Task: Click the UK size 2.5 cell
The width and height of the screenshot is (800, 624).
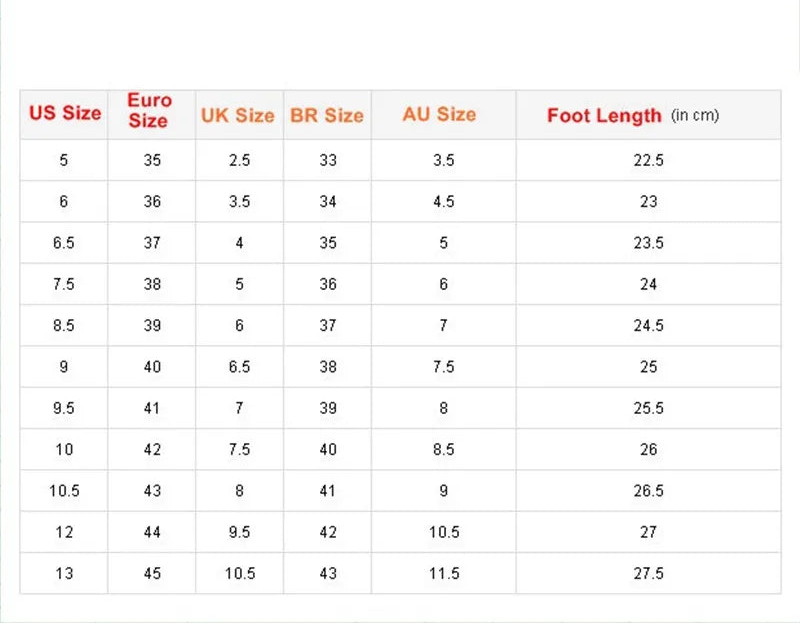Action: coord(239,160)
